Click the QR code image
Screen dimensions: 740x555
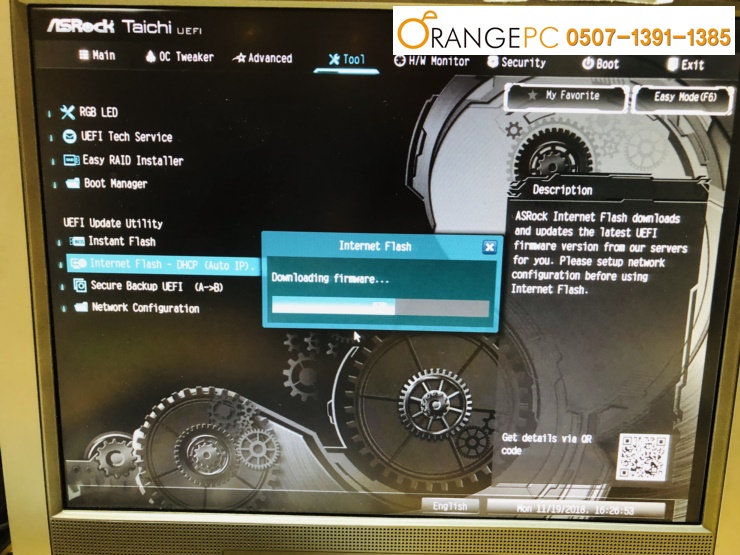point(643,457)
